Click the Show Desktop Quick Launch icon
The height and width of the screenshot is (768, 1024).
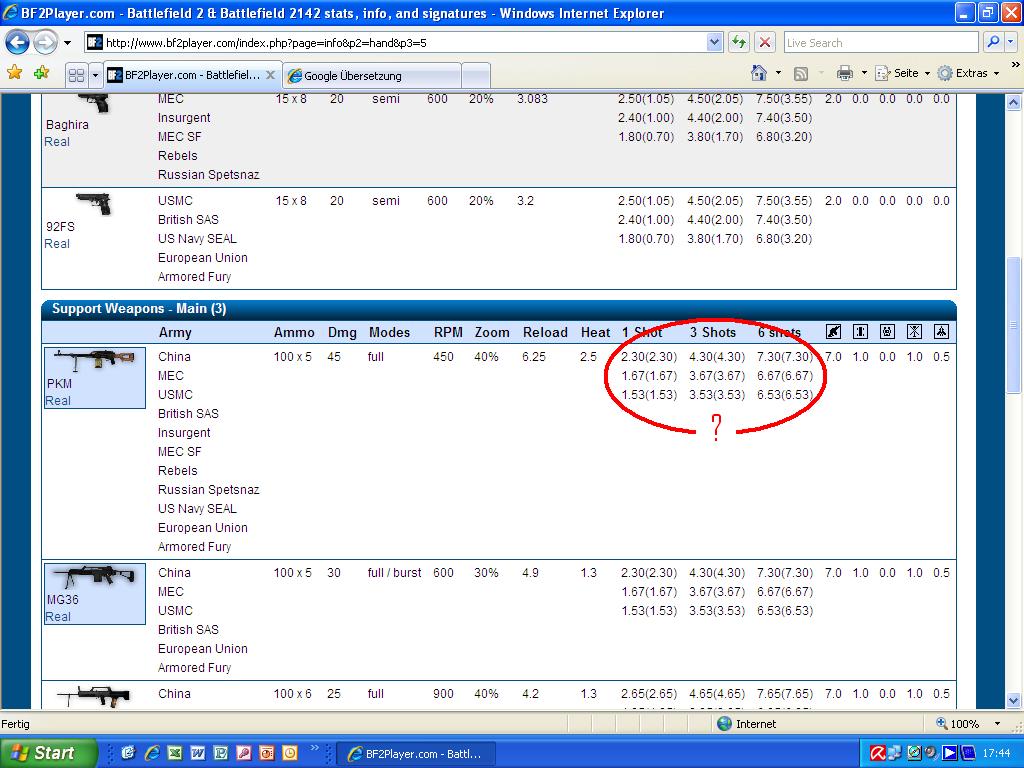(x=128, y=753)
